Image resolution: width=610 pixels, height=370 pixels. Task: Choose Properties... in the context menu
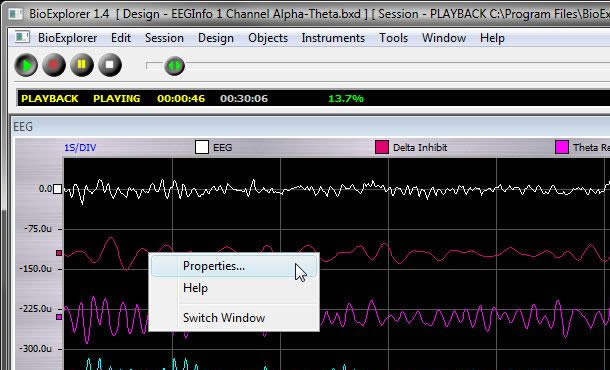[234, 266]
